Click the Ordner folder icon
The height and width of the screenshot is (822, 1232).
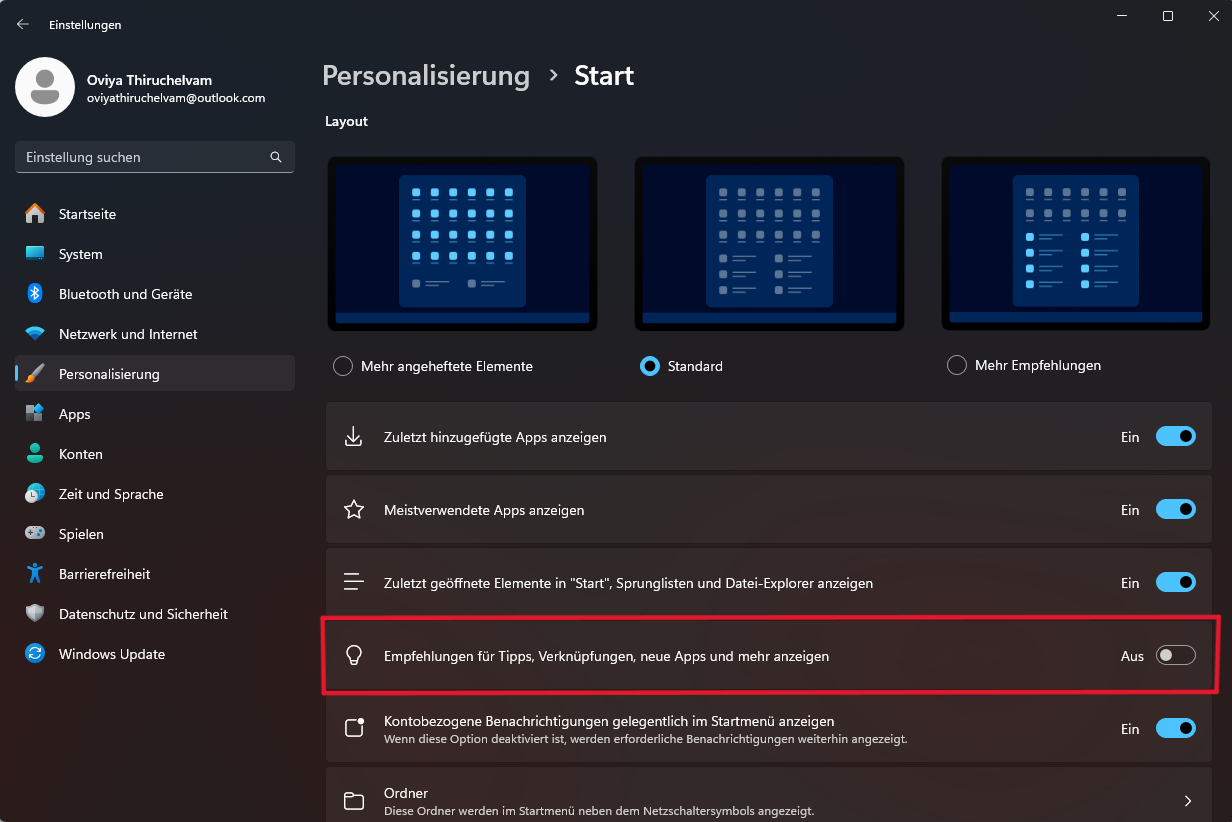click(353, 801)
